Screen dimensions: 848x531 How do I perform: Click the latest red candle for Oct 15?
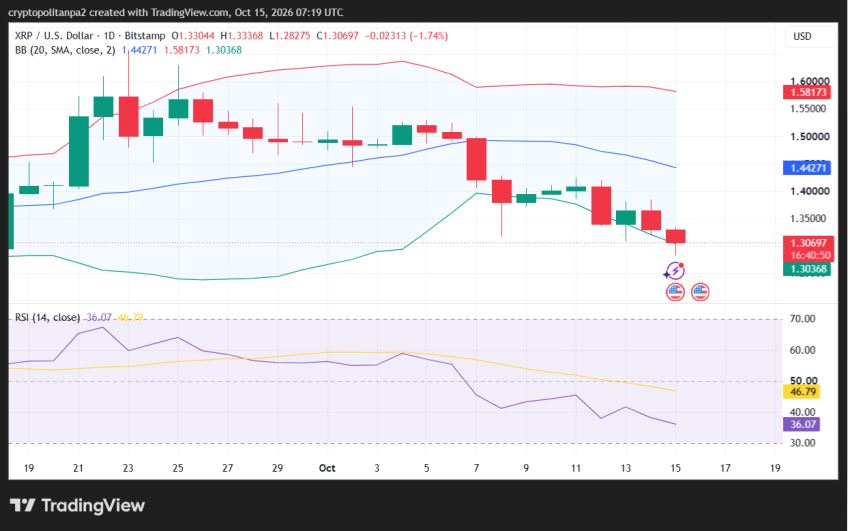675,236
